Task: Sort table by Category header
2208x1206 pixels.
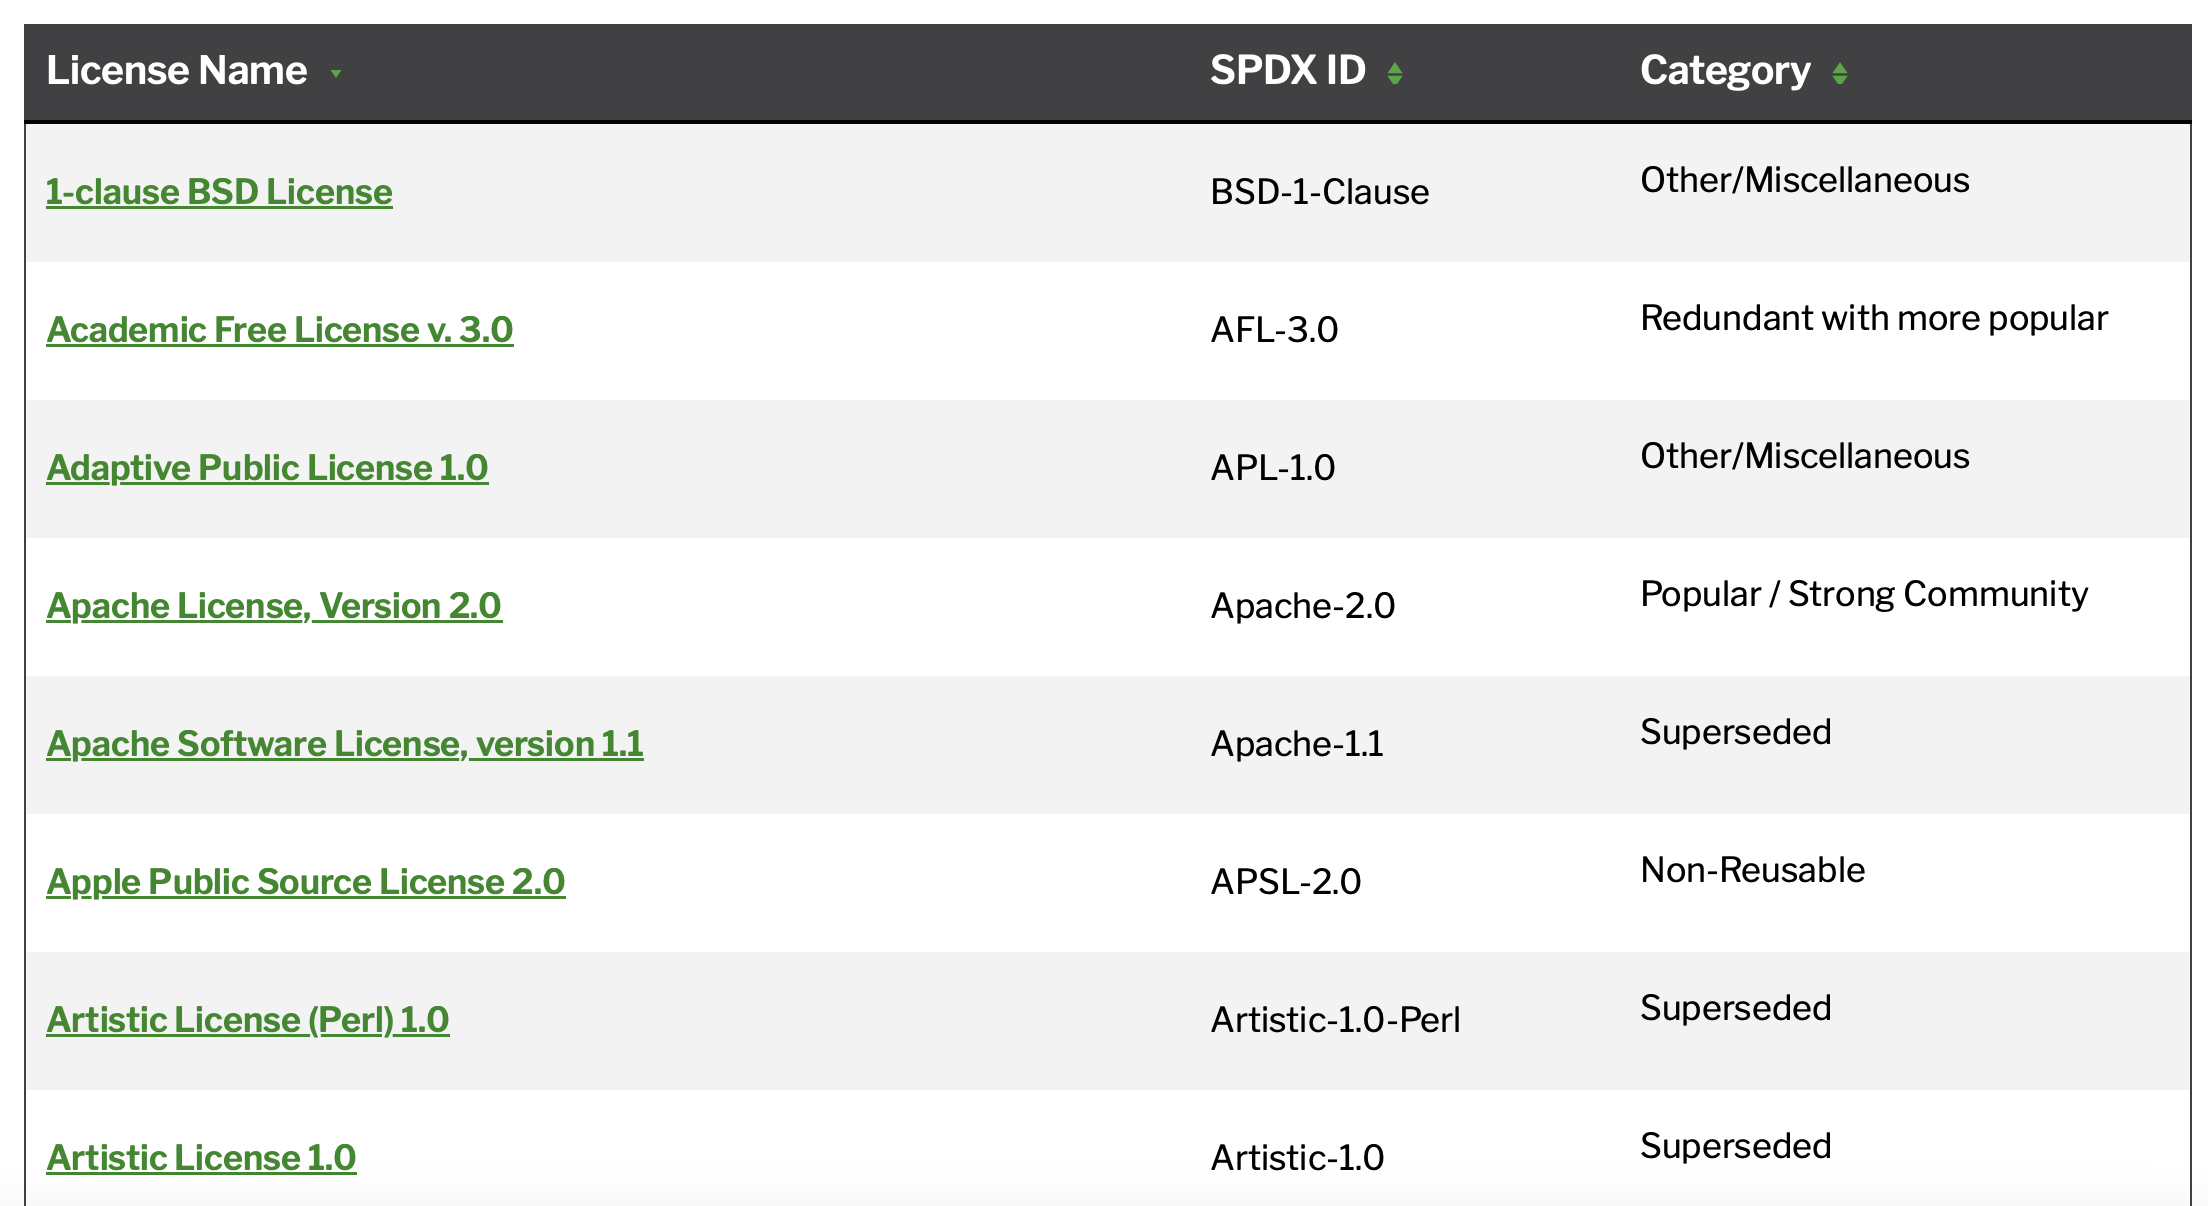Action: pyautogui.click(x=1724, y=71)
